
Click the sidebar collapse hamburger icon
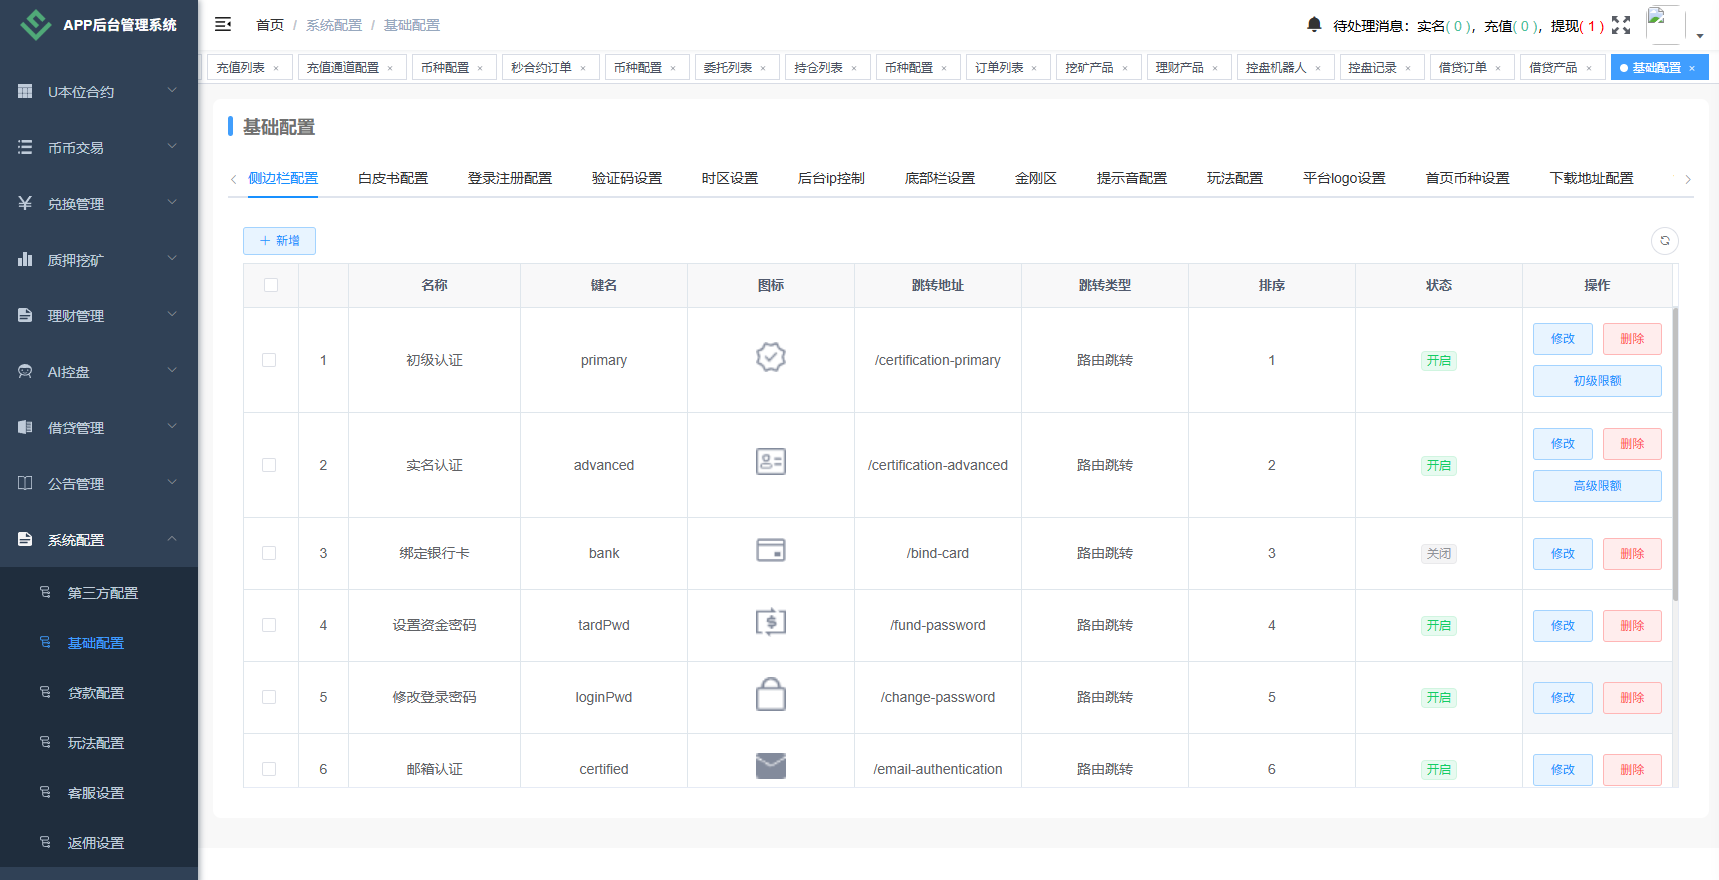(x=223, y=24)
